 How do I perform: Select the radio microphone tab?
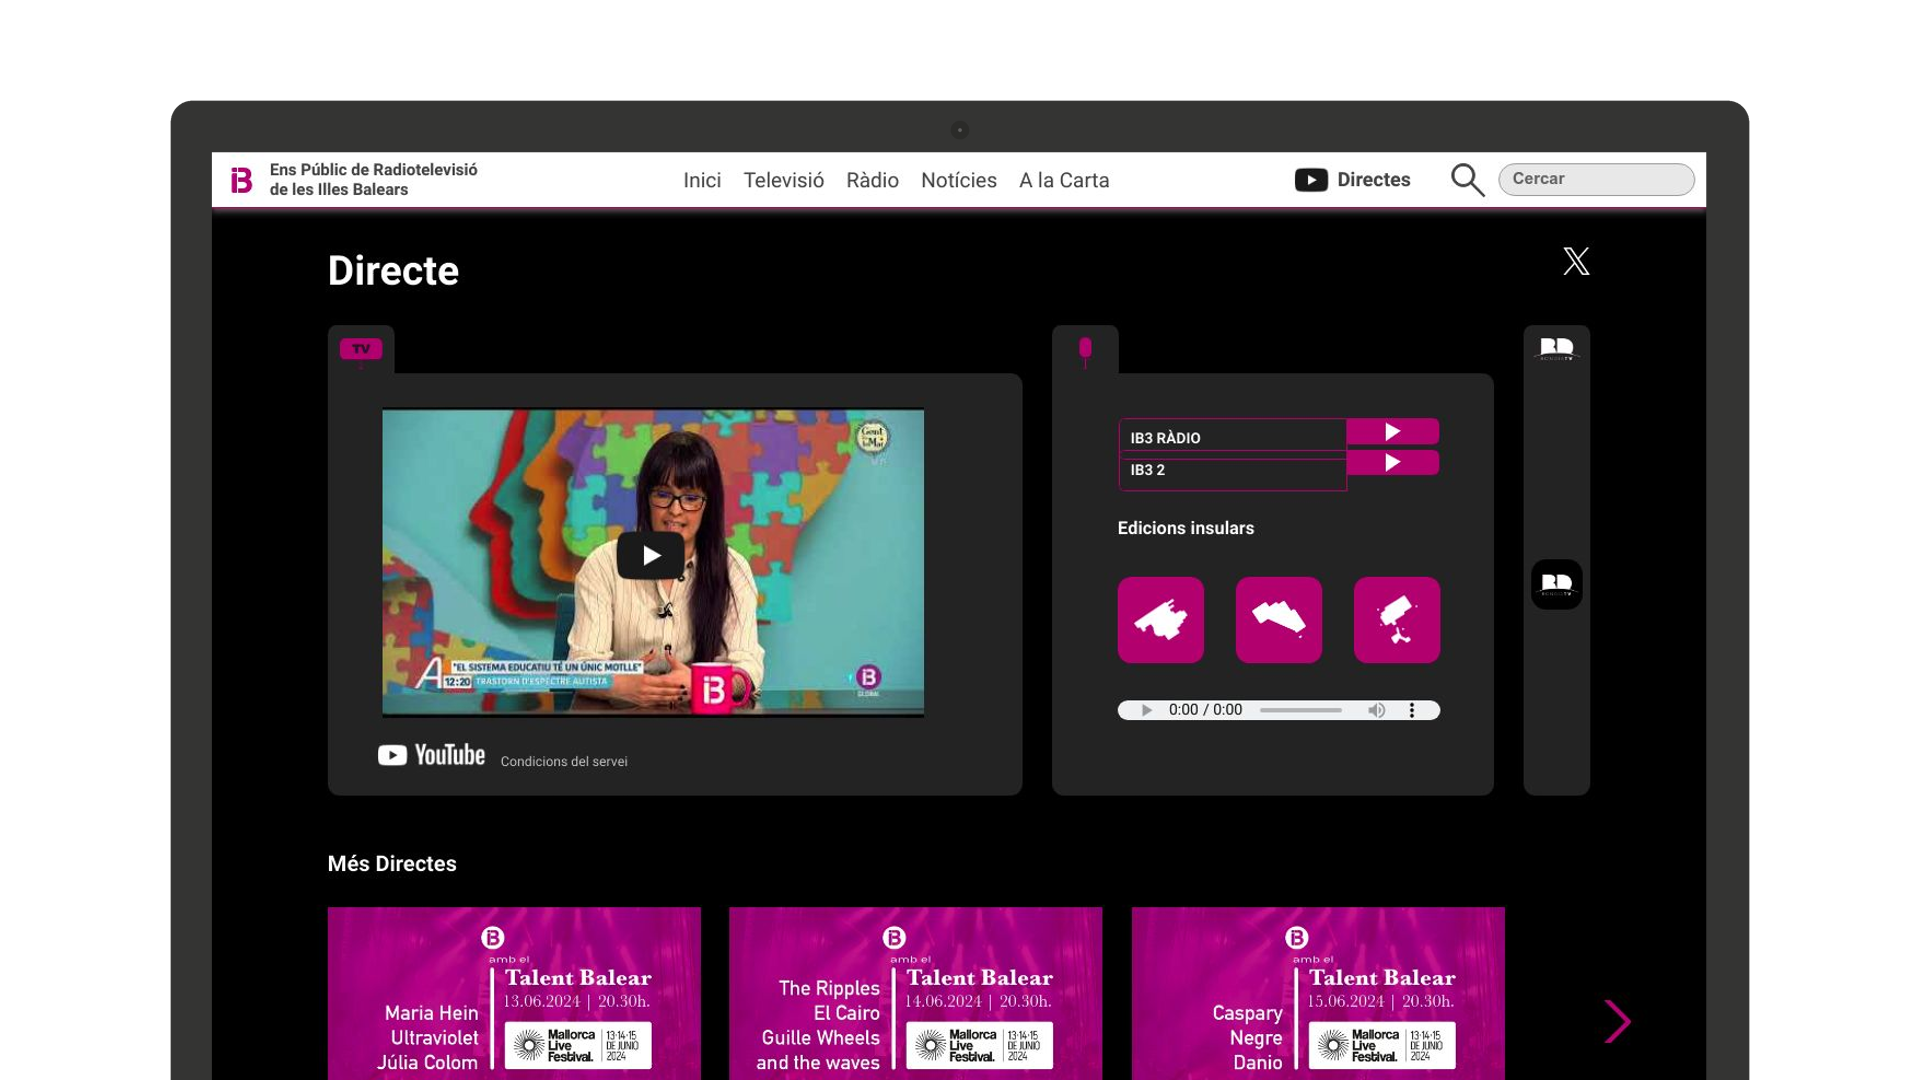[x=1085, y=349]
